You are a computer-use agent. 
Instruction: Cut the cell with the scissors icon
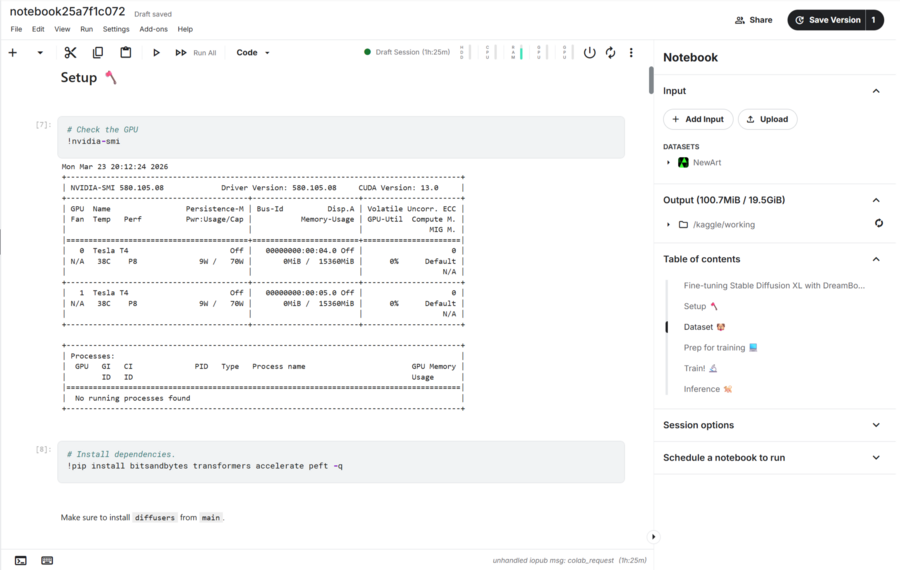point(70,53)
